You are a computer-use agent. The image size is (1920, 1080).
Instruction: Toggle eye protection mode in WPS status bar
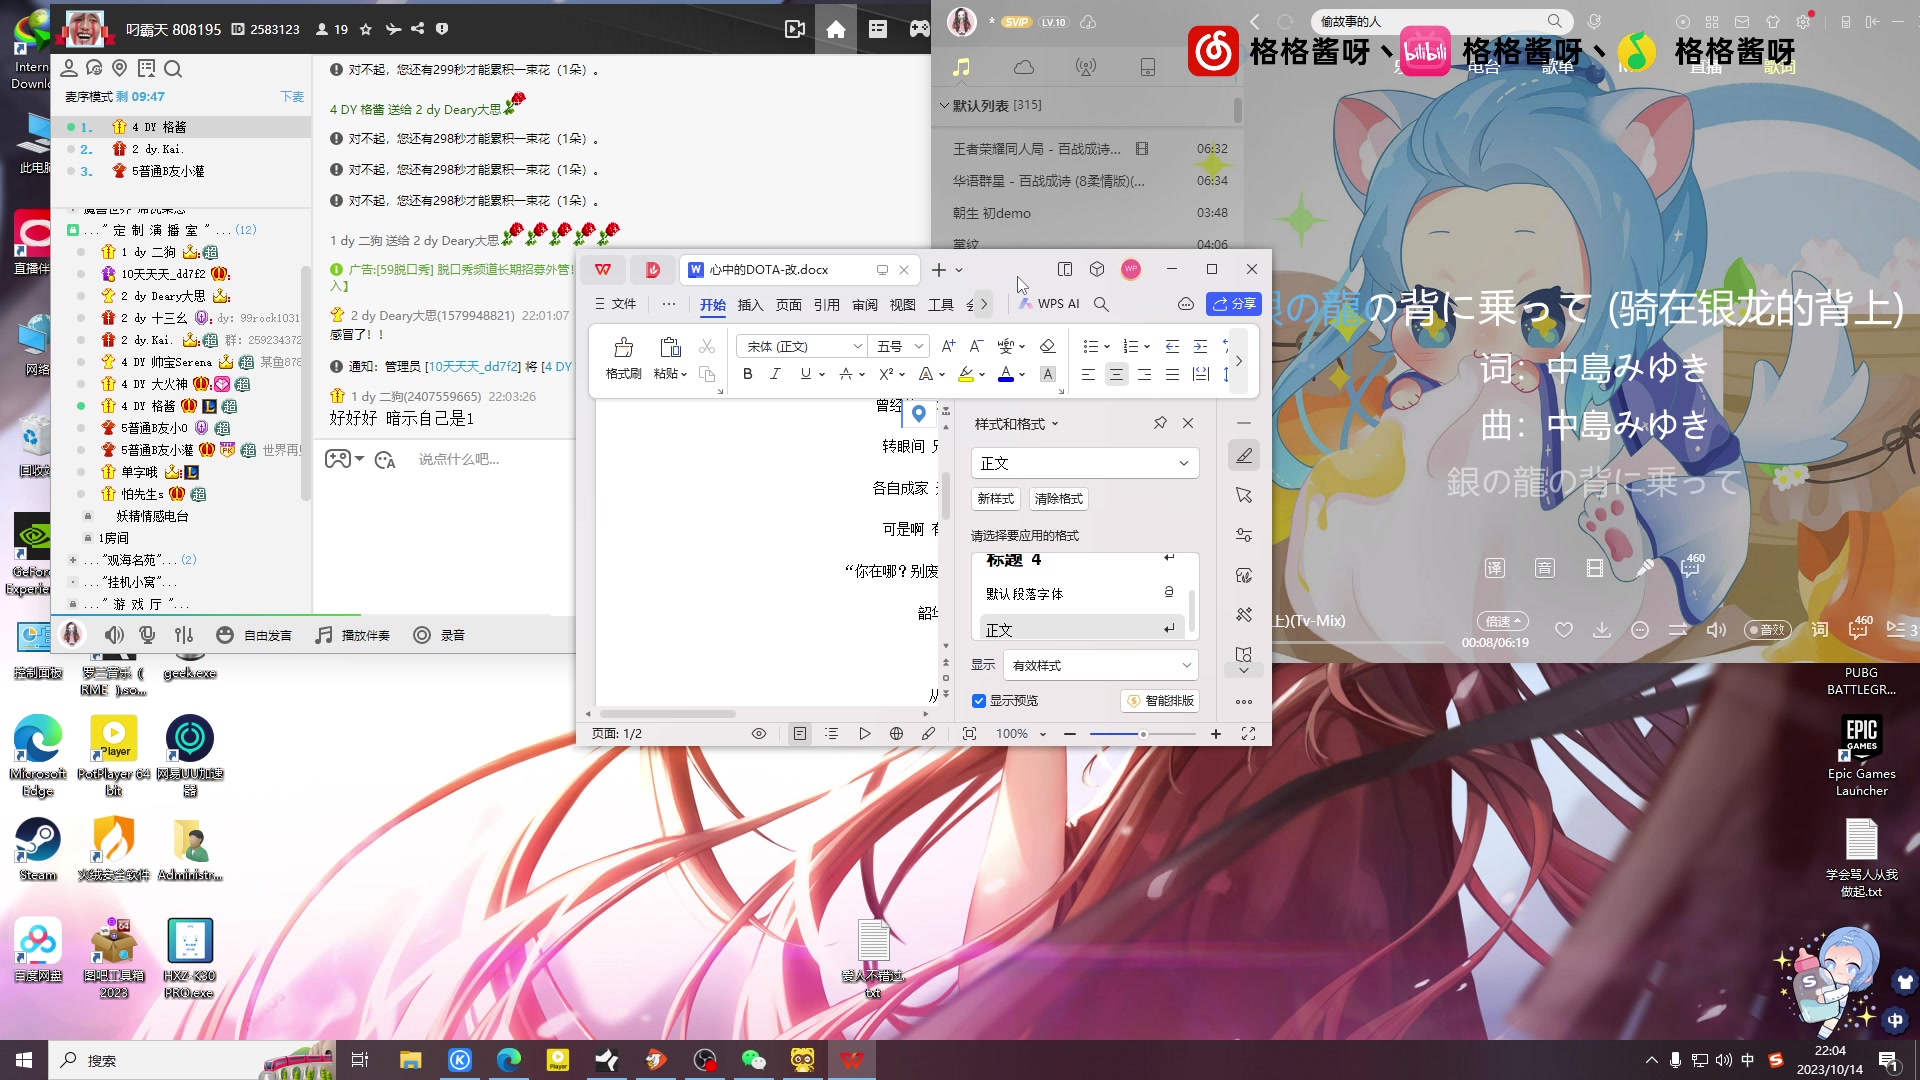click(x=759, y=734)
